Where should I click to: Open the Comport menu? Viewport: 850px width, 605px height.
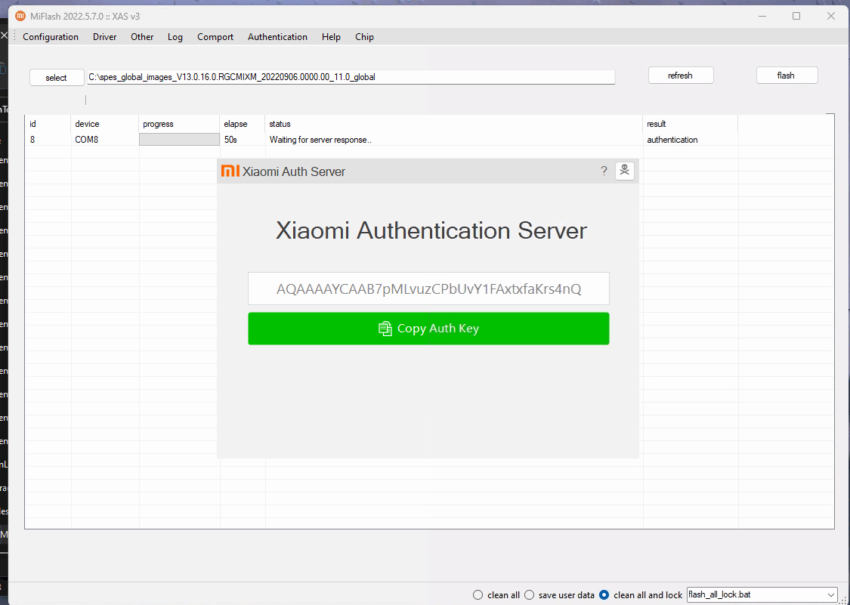pyautogui.click(x=215, y=37)
